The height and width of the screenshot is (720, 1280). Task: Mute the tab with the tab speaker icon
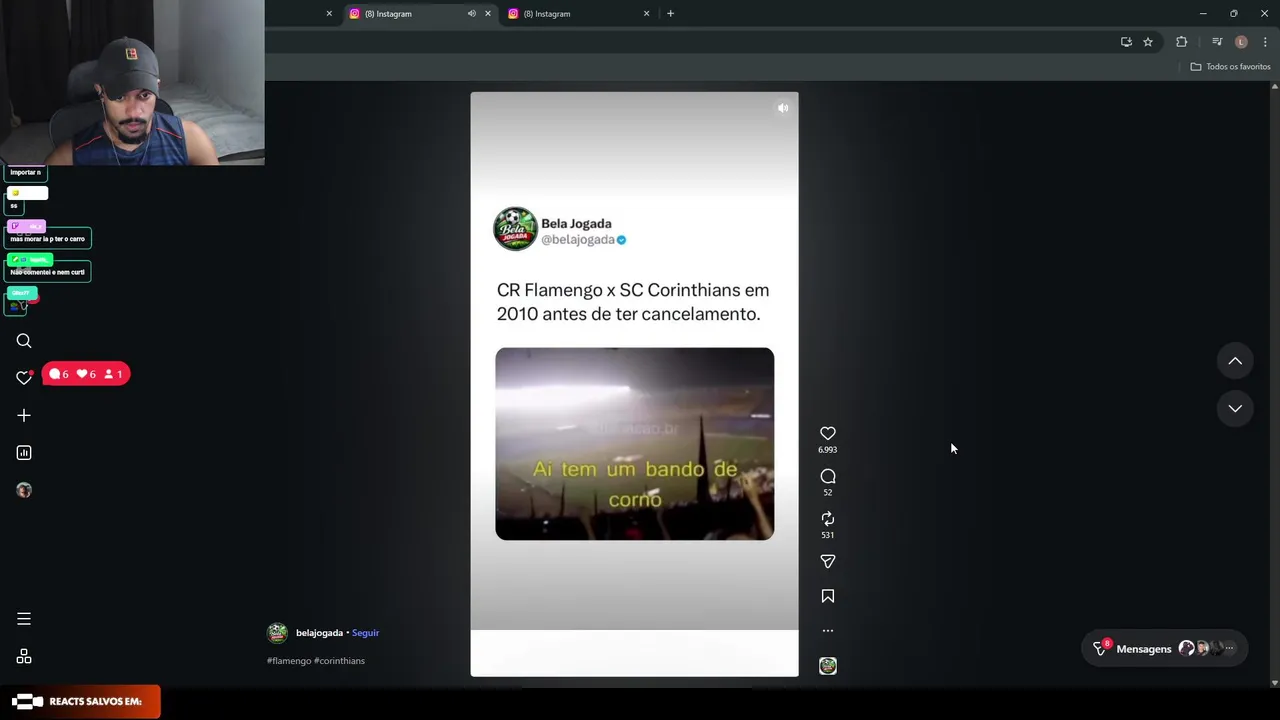coord(472,14)
